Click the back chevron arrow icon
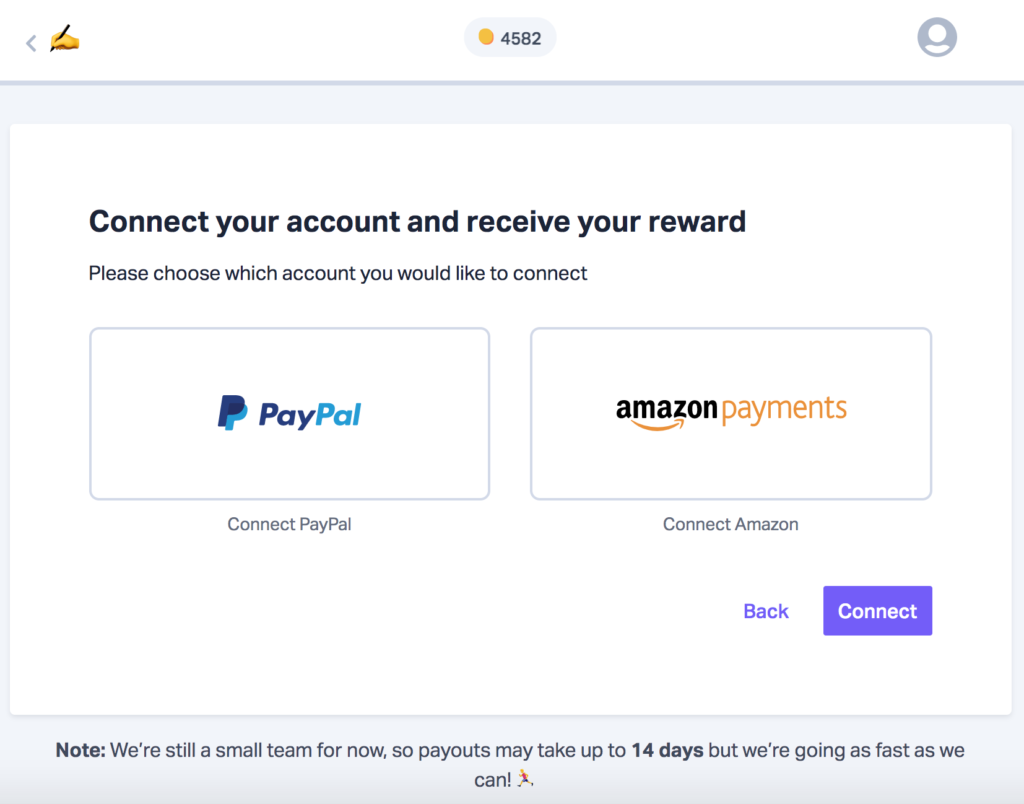This screenshot has height=804, width=1024. [31, 43]
